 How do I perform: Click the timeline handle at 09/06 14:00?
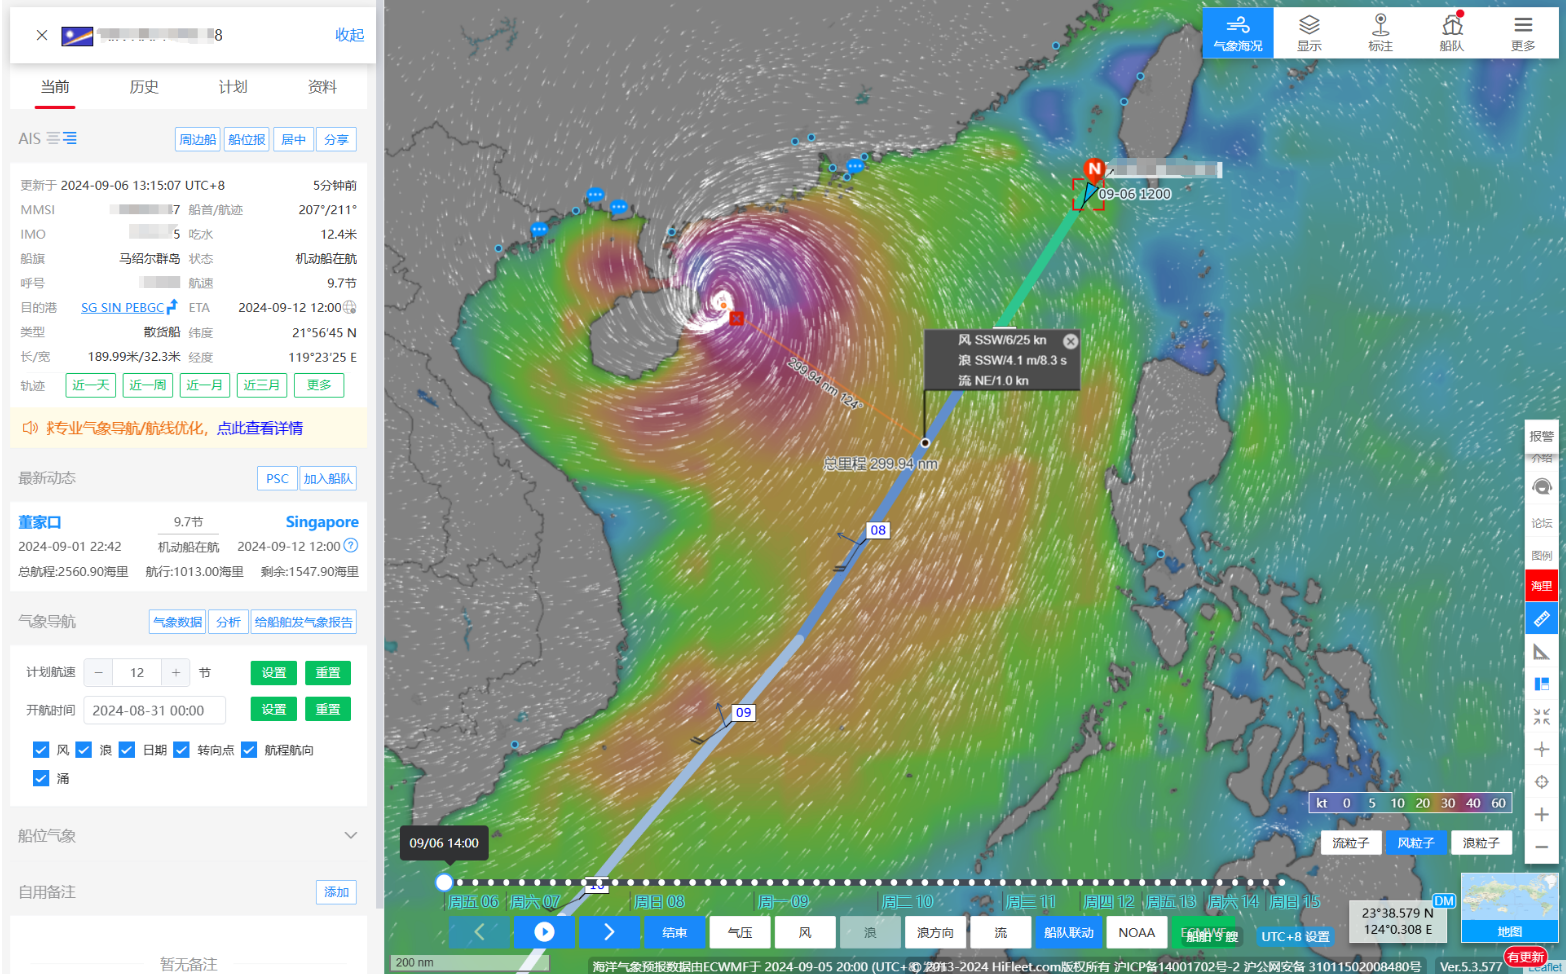pos(444,882)
